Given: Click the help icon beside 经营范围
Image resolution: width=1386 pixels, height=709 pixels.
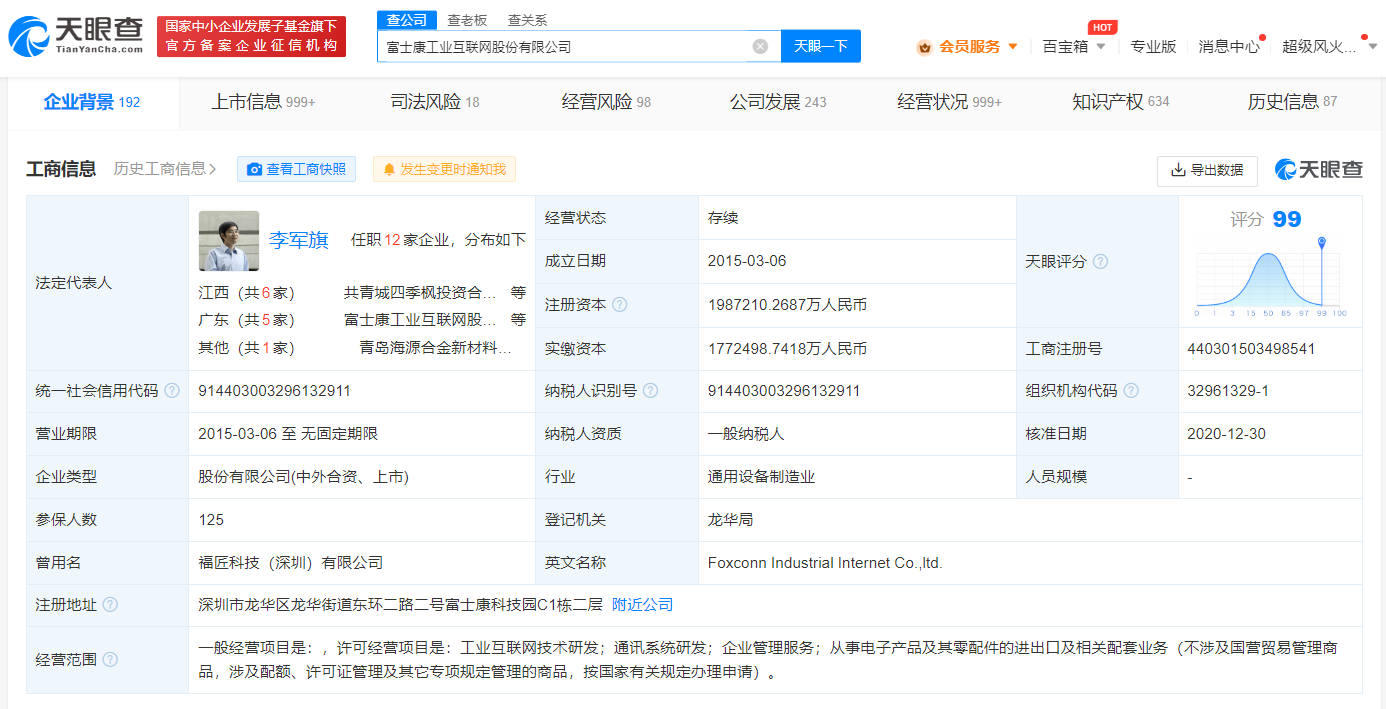Looking at the screenshot, I should click(x=110, y=660).
